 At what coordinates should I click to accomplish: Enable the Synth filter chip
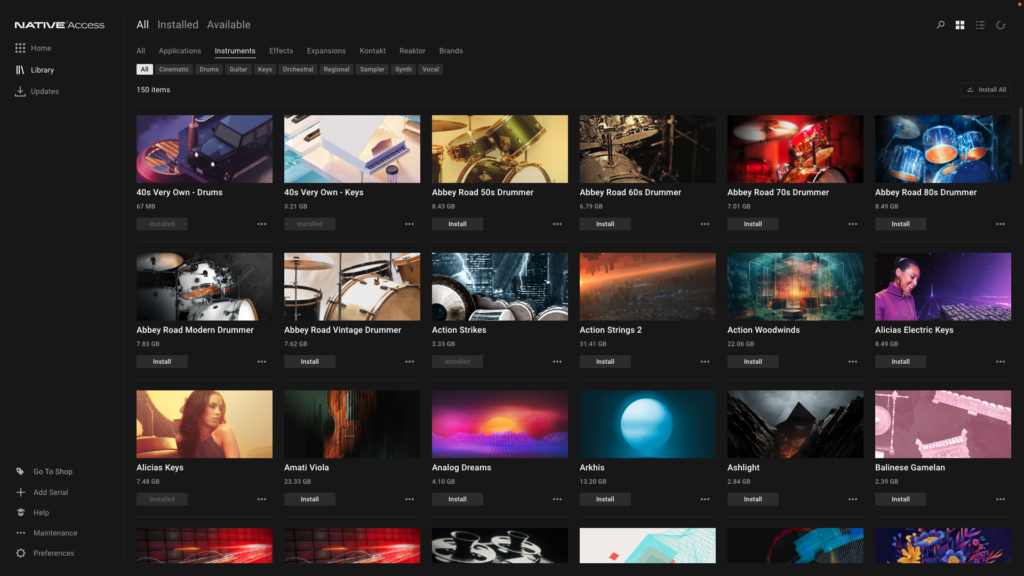click(403, 70)
